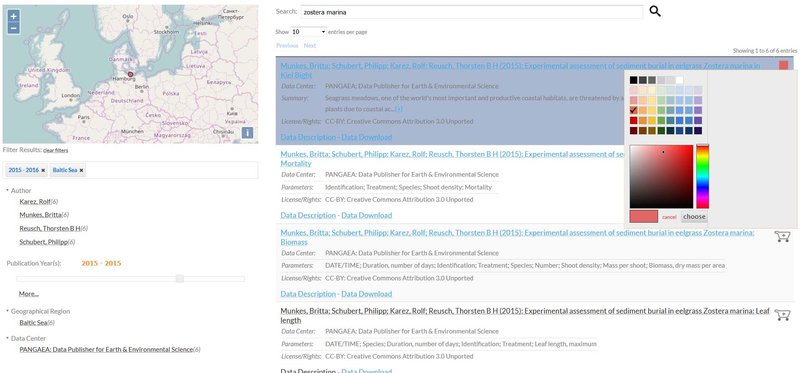Click the rainbow hue slider bar
This screenshot has height=373, width=800.
[x=703, y=177]
